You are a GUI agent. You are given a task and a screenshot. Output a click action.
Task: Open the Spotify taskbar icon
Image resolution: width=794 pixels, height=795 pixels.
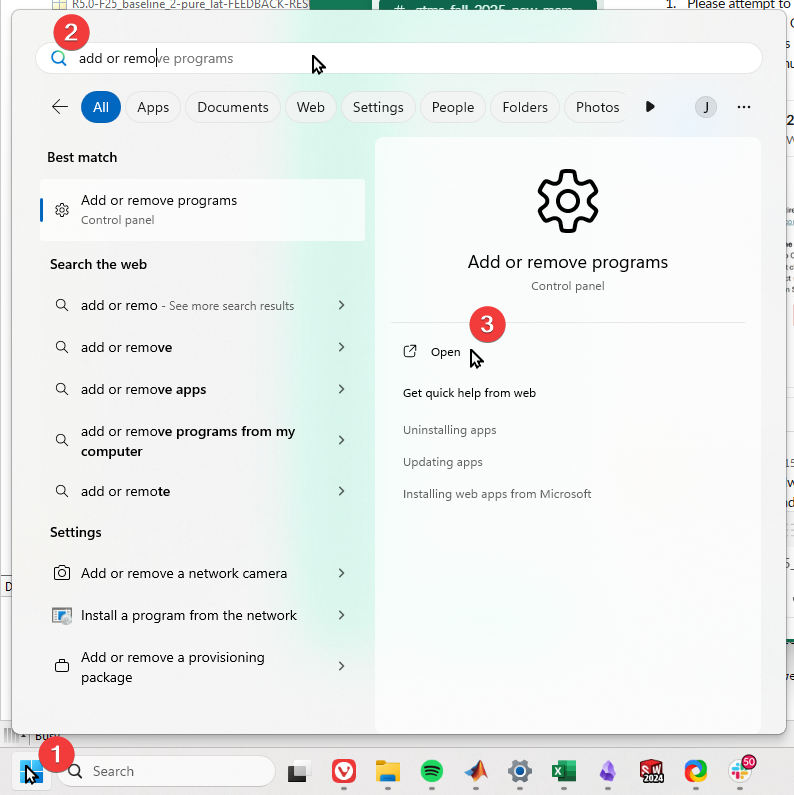(432, 771)
